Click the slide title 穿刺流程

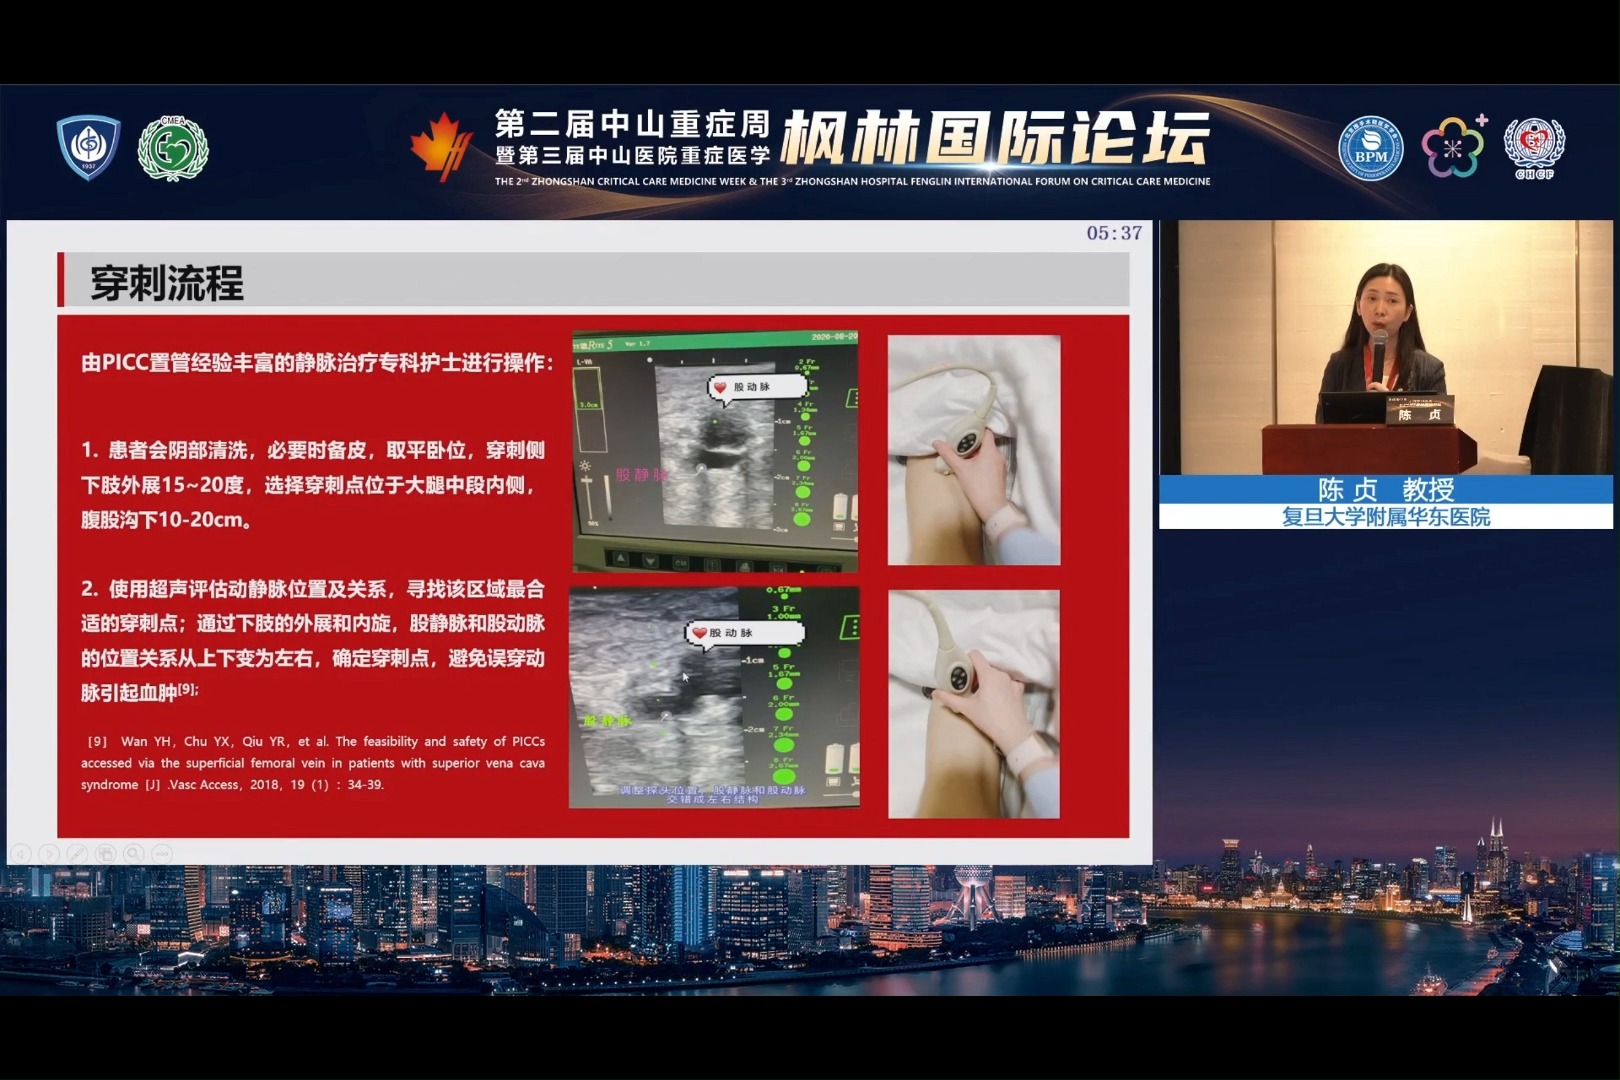(x=167, y=283)
